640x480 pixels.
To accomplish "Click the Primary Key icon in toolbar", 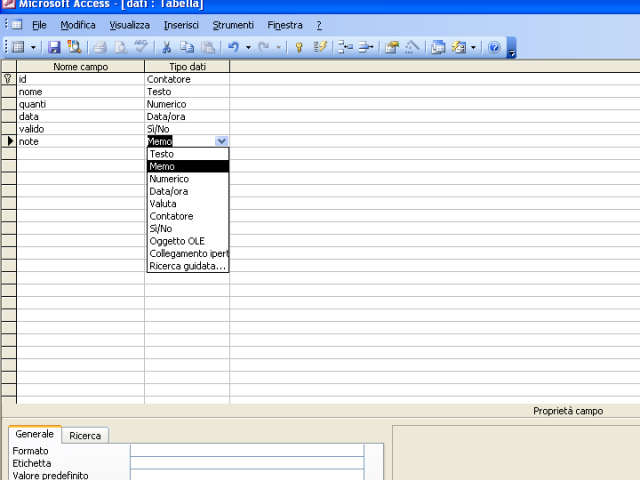I will 298,47.
